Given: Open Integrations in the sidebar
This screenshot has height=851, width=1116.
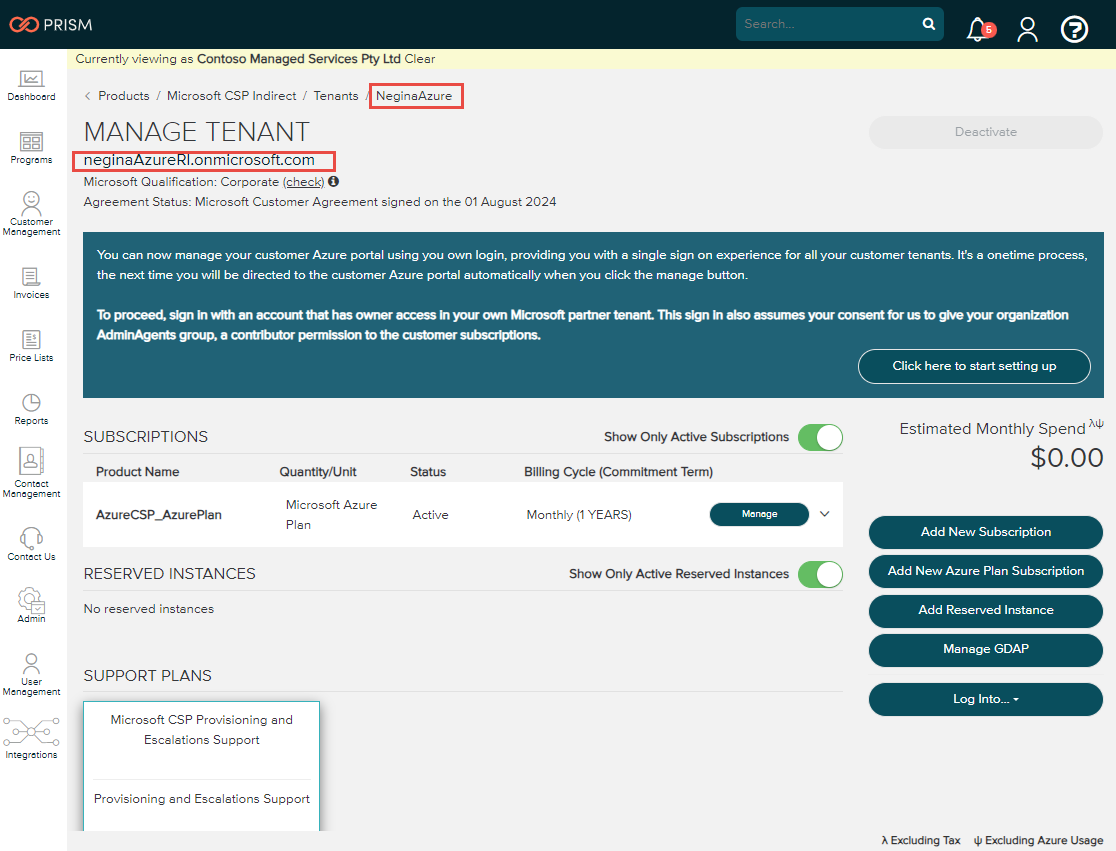Looking at the screenshot, I should (31, 733).
